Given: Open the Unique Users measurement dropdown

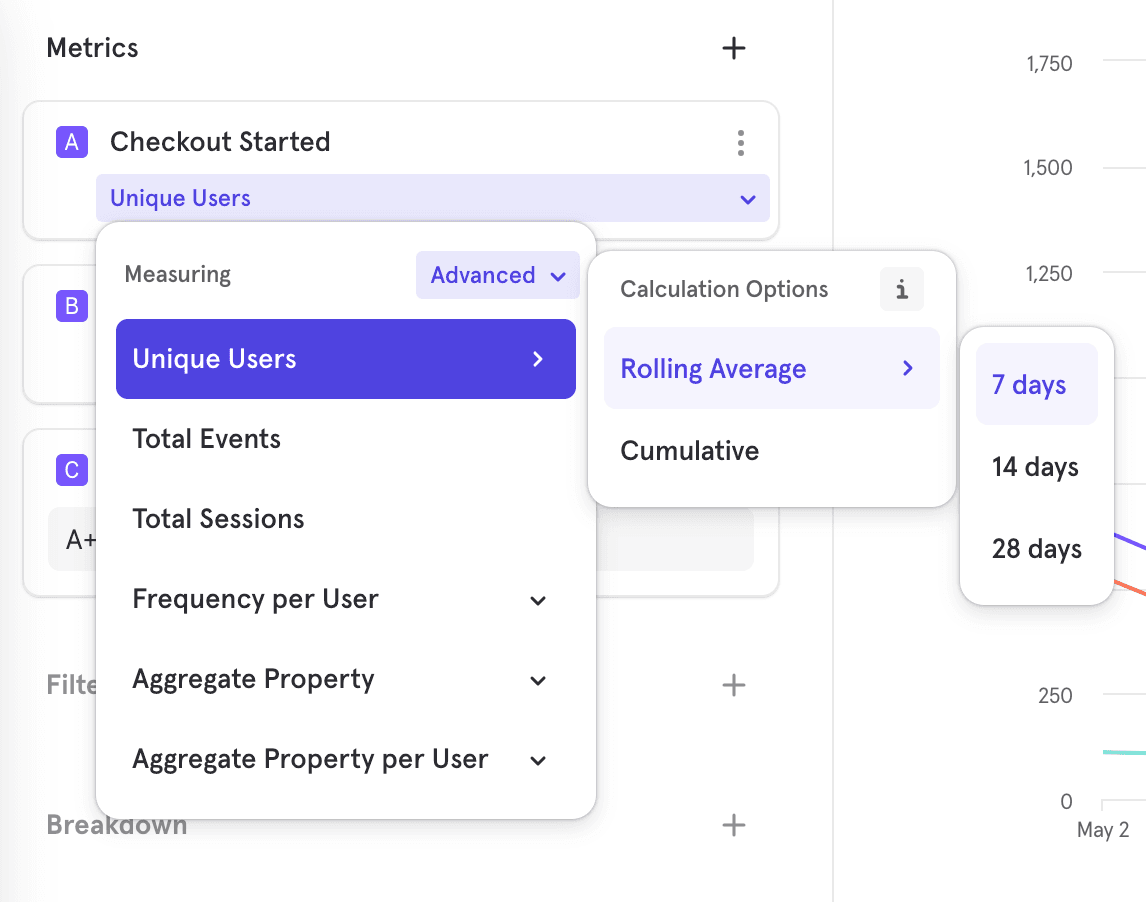Looking at the screenshot, I should (432, 198).
